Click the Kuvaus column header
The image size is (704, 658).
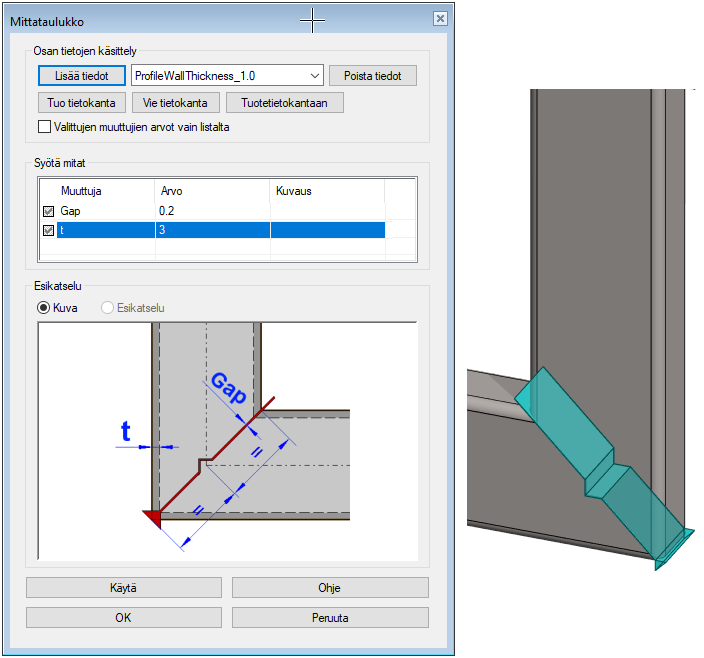pos(325,190)
